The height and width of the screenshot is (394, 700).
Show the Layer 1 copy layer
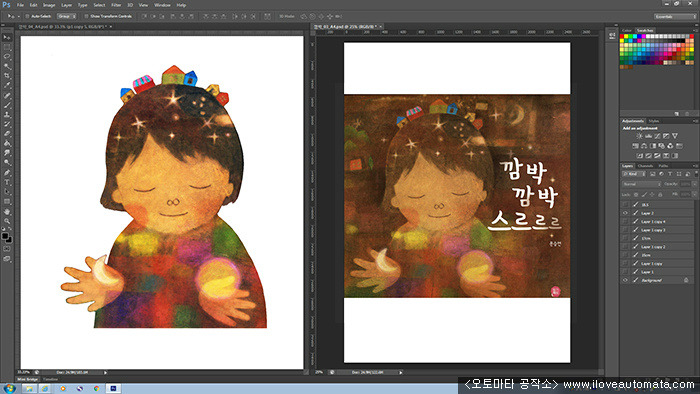pyautogui.click(x=625, y=263)
